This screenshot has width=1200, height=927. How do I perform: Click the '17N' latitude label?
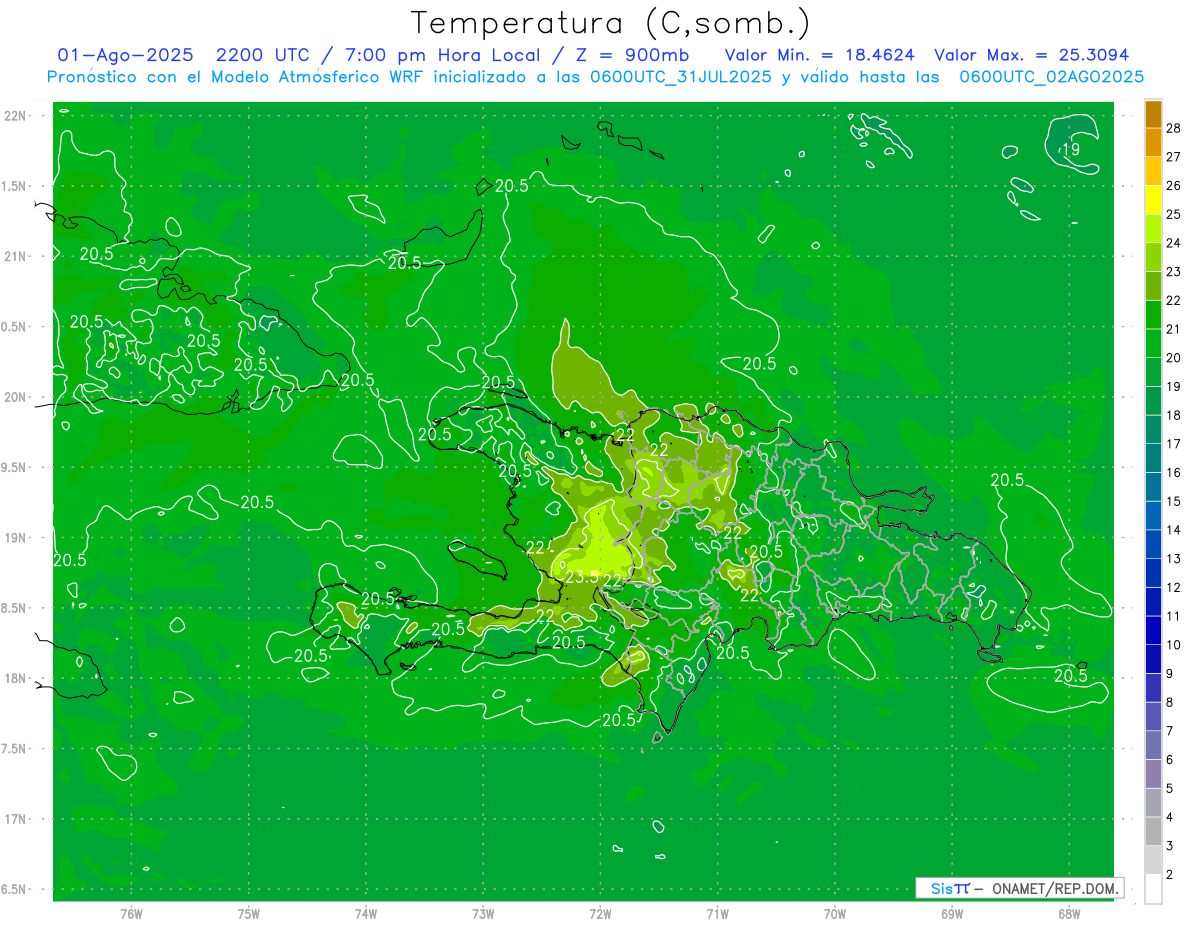[x=14, y=819]
